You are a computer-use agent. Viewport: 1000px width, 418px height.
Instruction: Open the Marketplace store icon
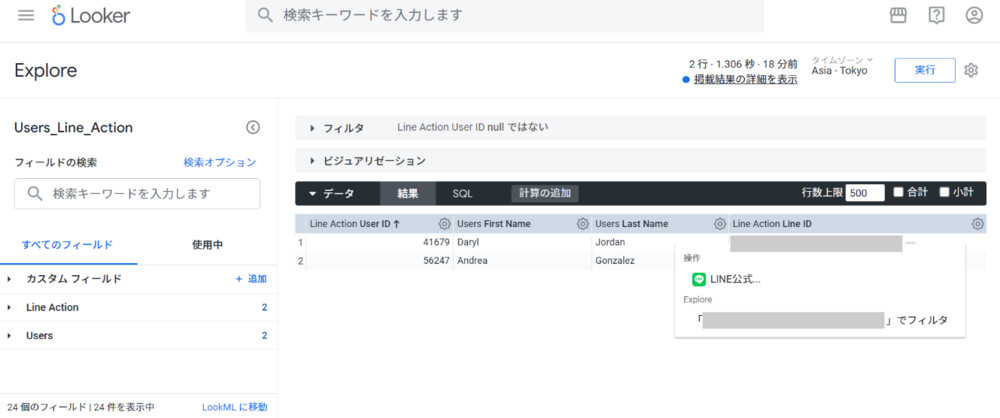click(898, 15)
